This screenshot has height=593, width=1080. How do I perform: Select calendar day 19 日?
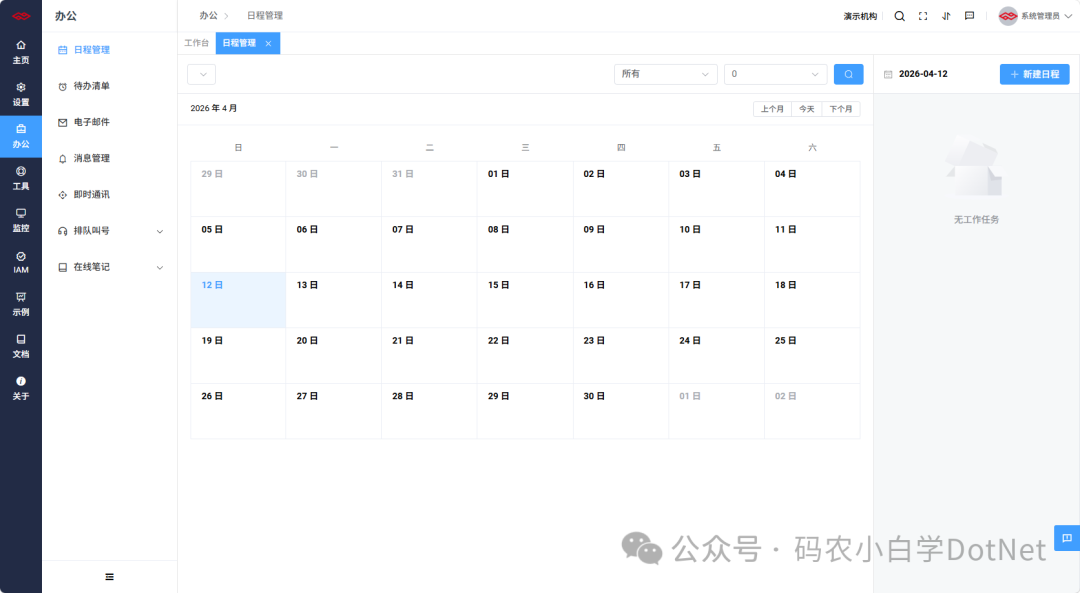(x=238, y=355)
